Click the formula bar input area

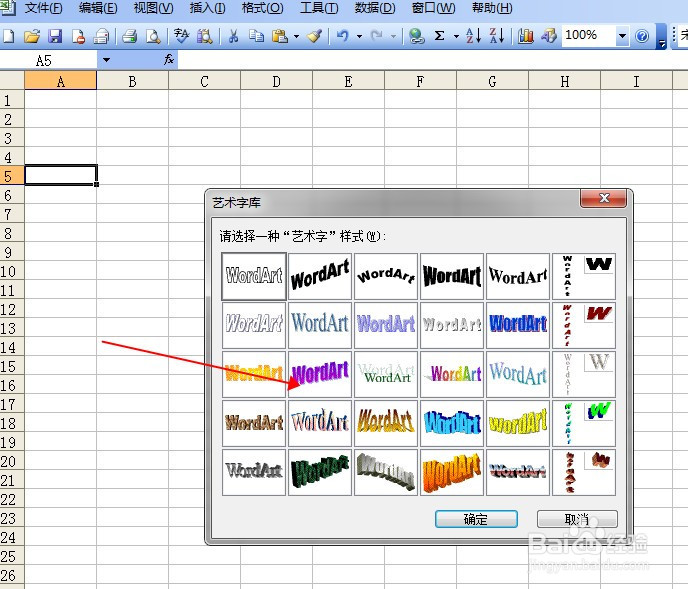[432, 60]
